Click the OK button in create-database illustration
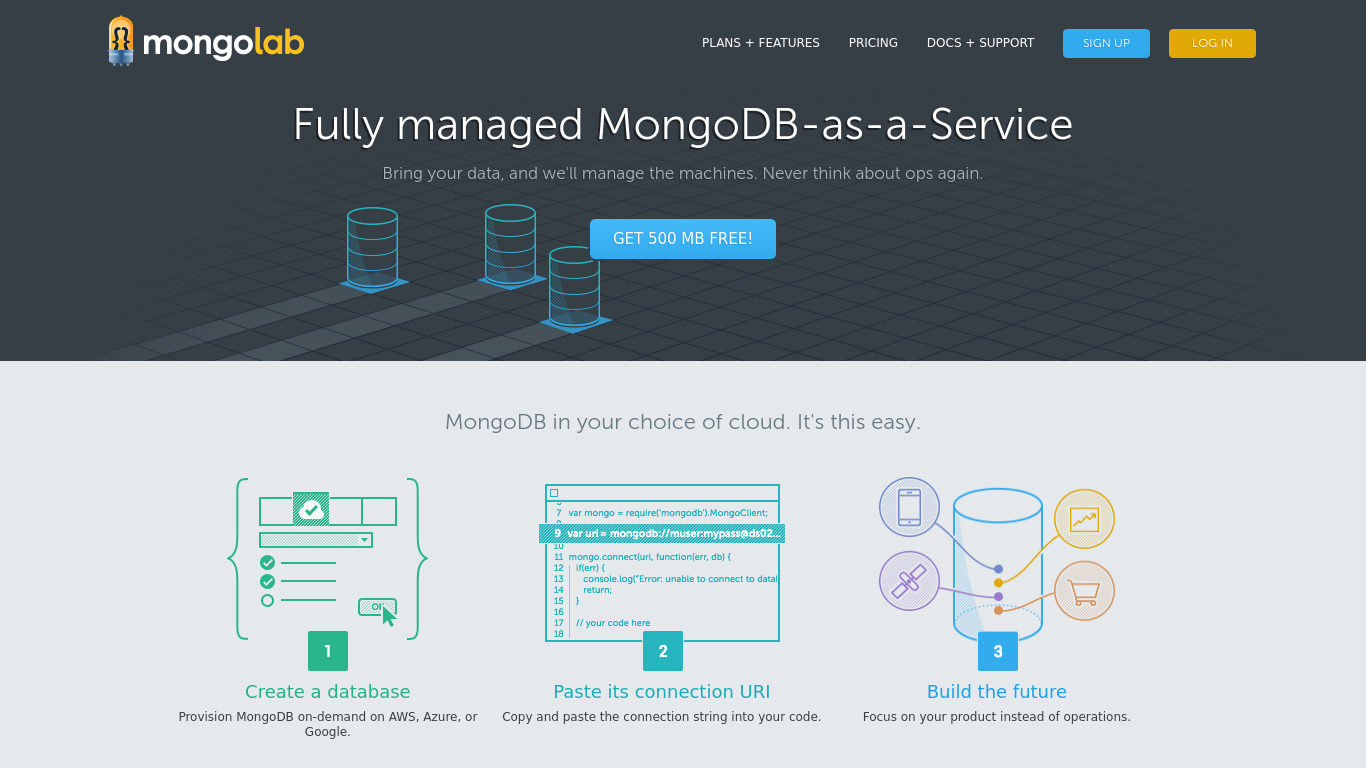This screenshot has width=1366, height=768. coord(377,607)
